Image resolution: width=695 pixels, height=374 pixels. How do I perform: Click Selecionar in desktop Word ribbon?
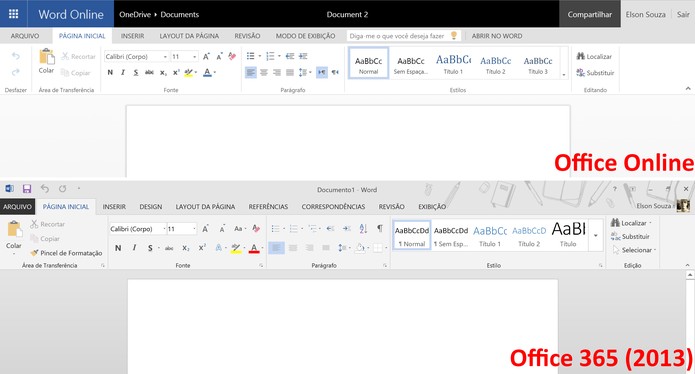pos(634,250)
